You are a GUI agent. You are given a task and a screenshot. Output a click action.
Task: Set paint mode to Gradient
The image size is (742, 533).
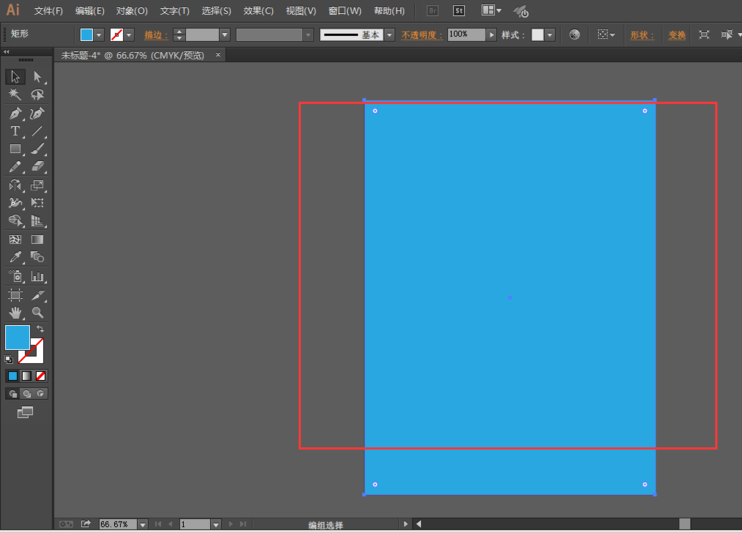26,376
